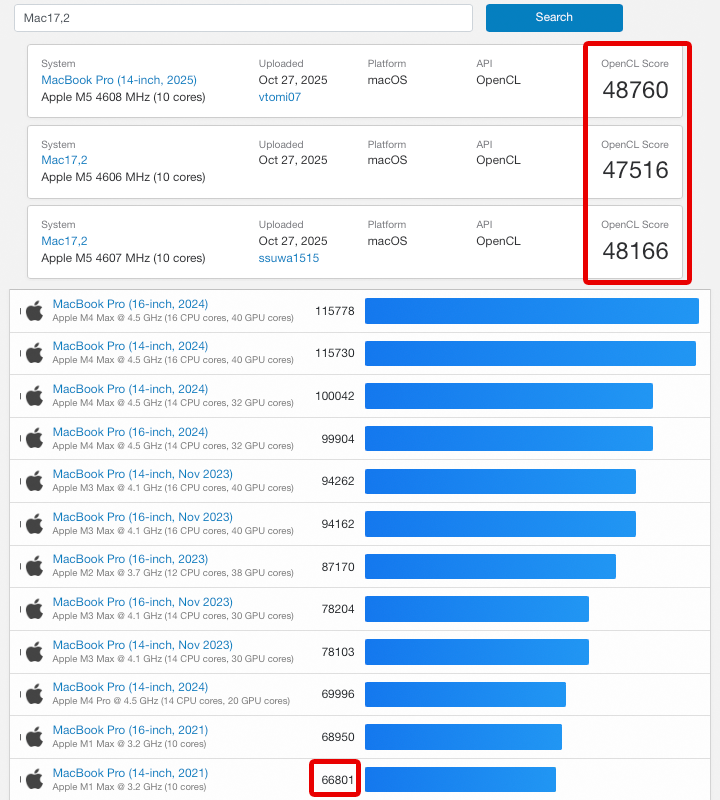
Task: Click the Apple icon in the 78204 score row
Action: (x=34, y=609)
